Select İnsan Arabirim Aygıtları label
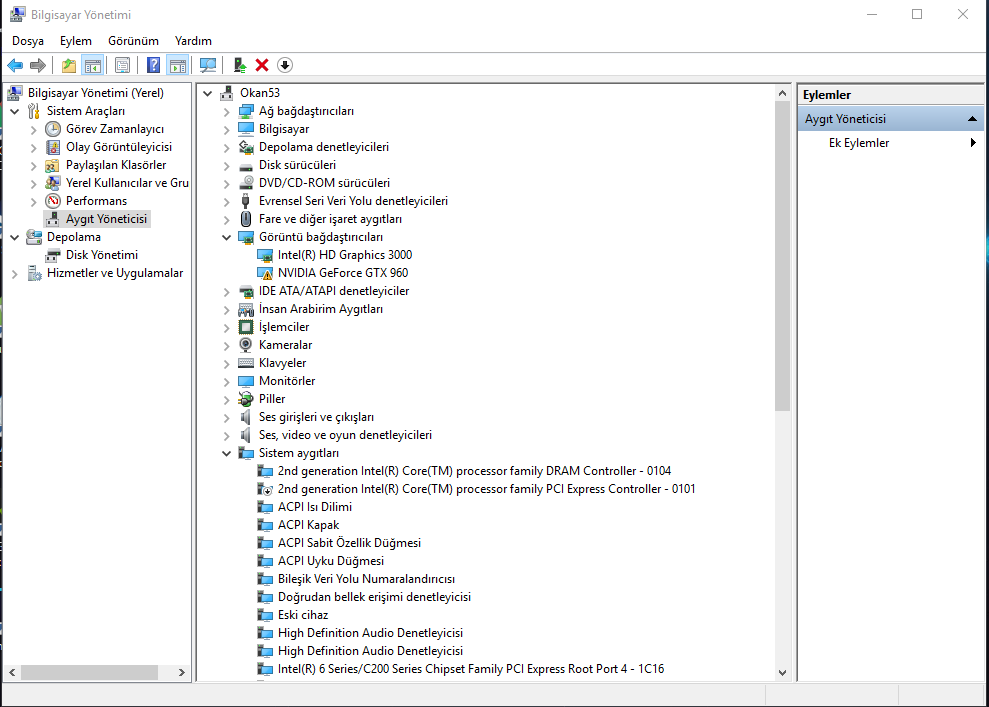Image resolution: width=989 pixels, height=707 pixels. [320, 309]
